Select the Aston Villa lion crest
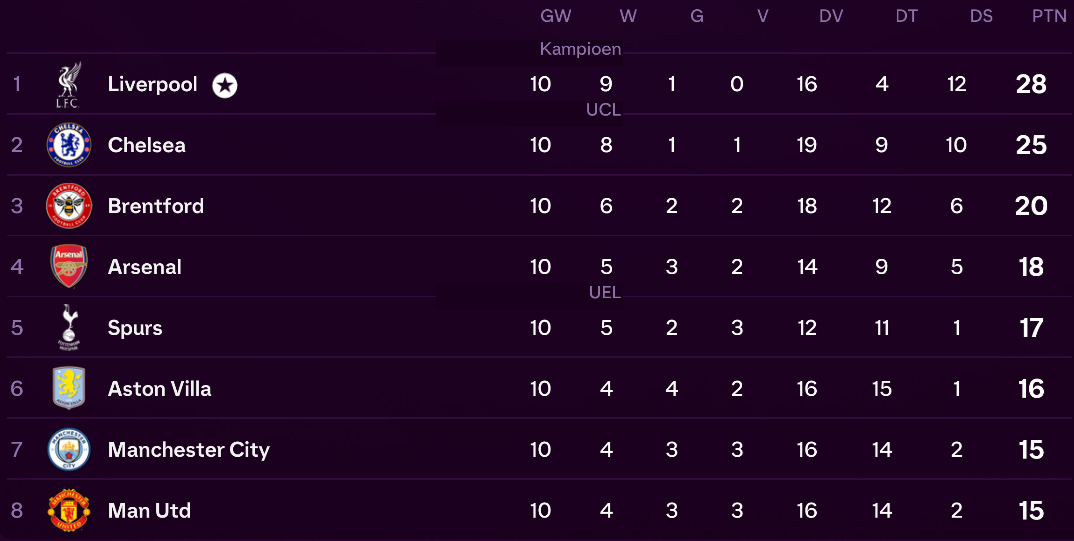This screenshot has height=541, width=1074. [x=68, y=388]
